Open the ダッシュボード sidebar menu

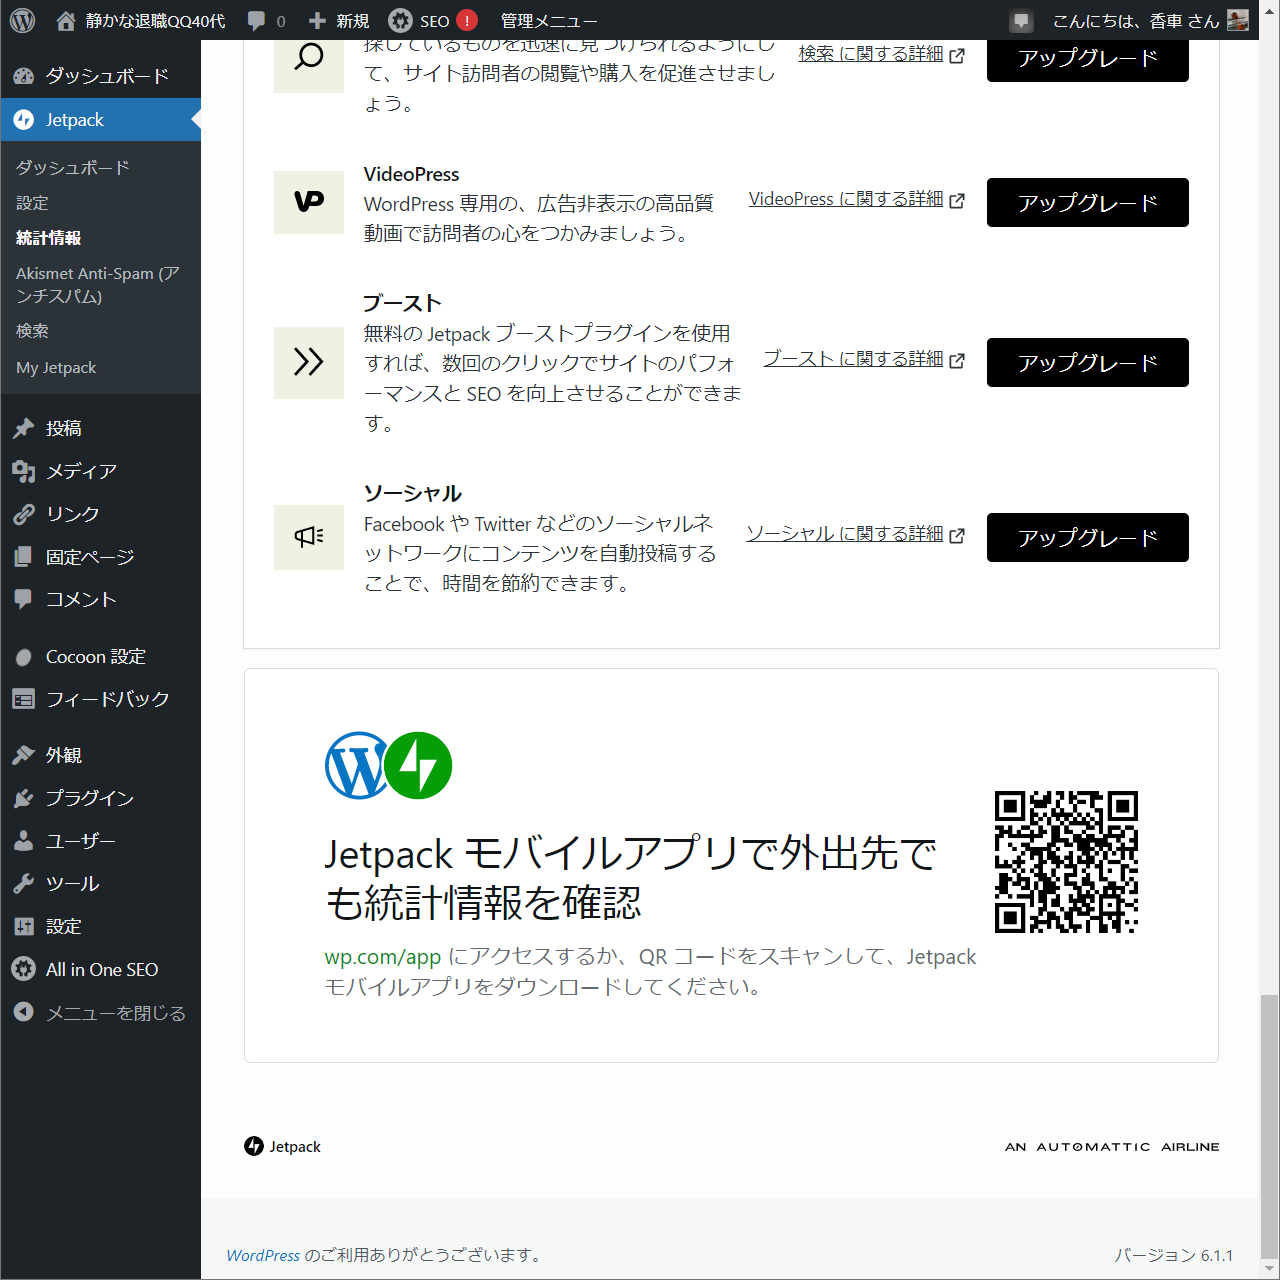[100, 75]
